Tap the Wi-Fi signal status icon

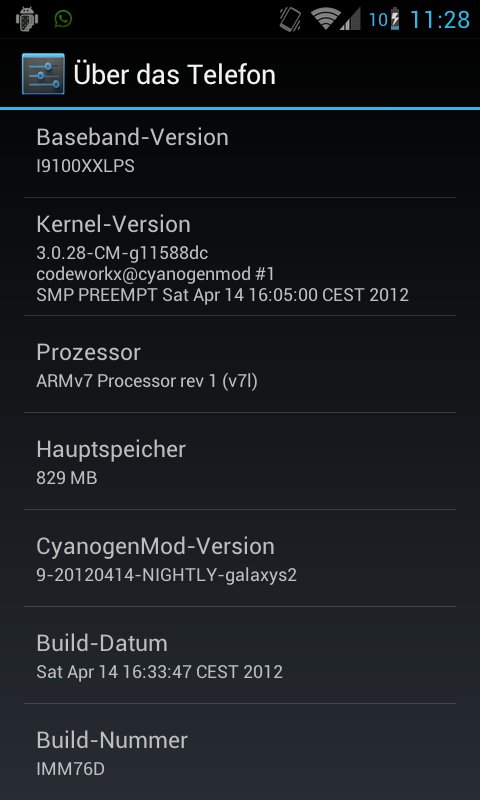(325, 19)
